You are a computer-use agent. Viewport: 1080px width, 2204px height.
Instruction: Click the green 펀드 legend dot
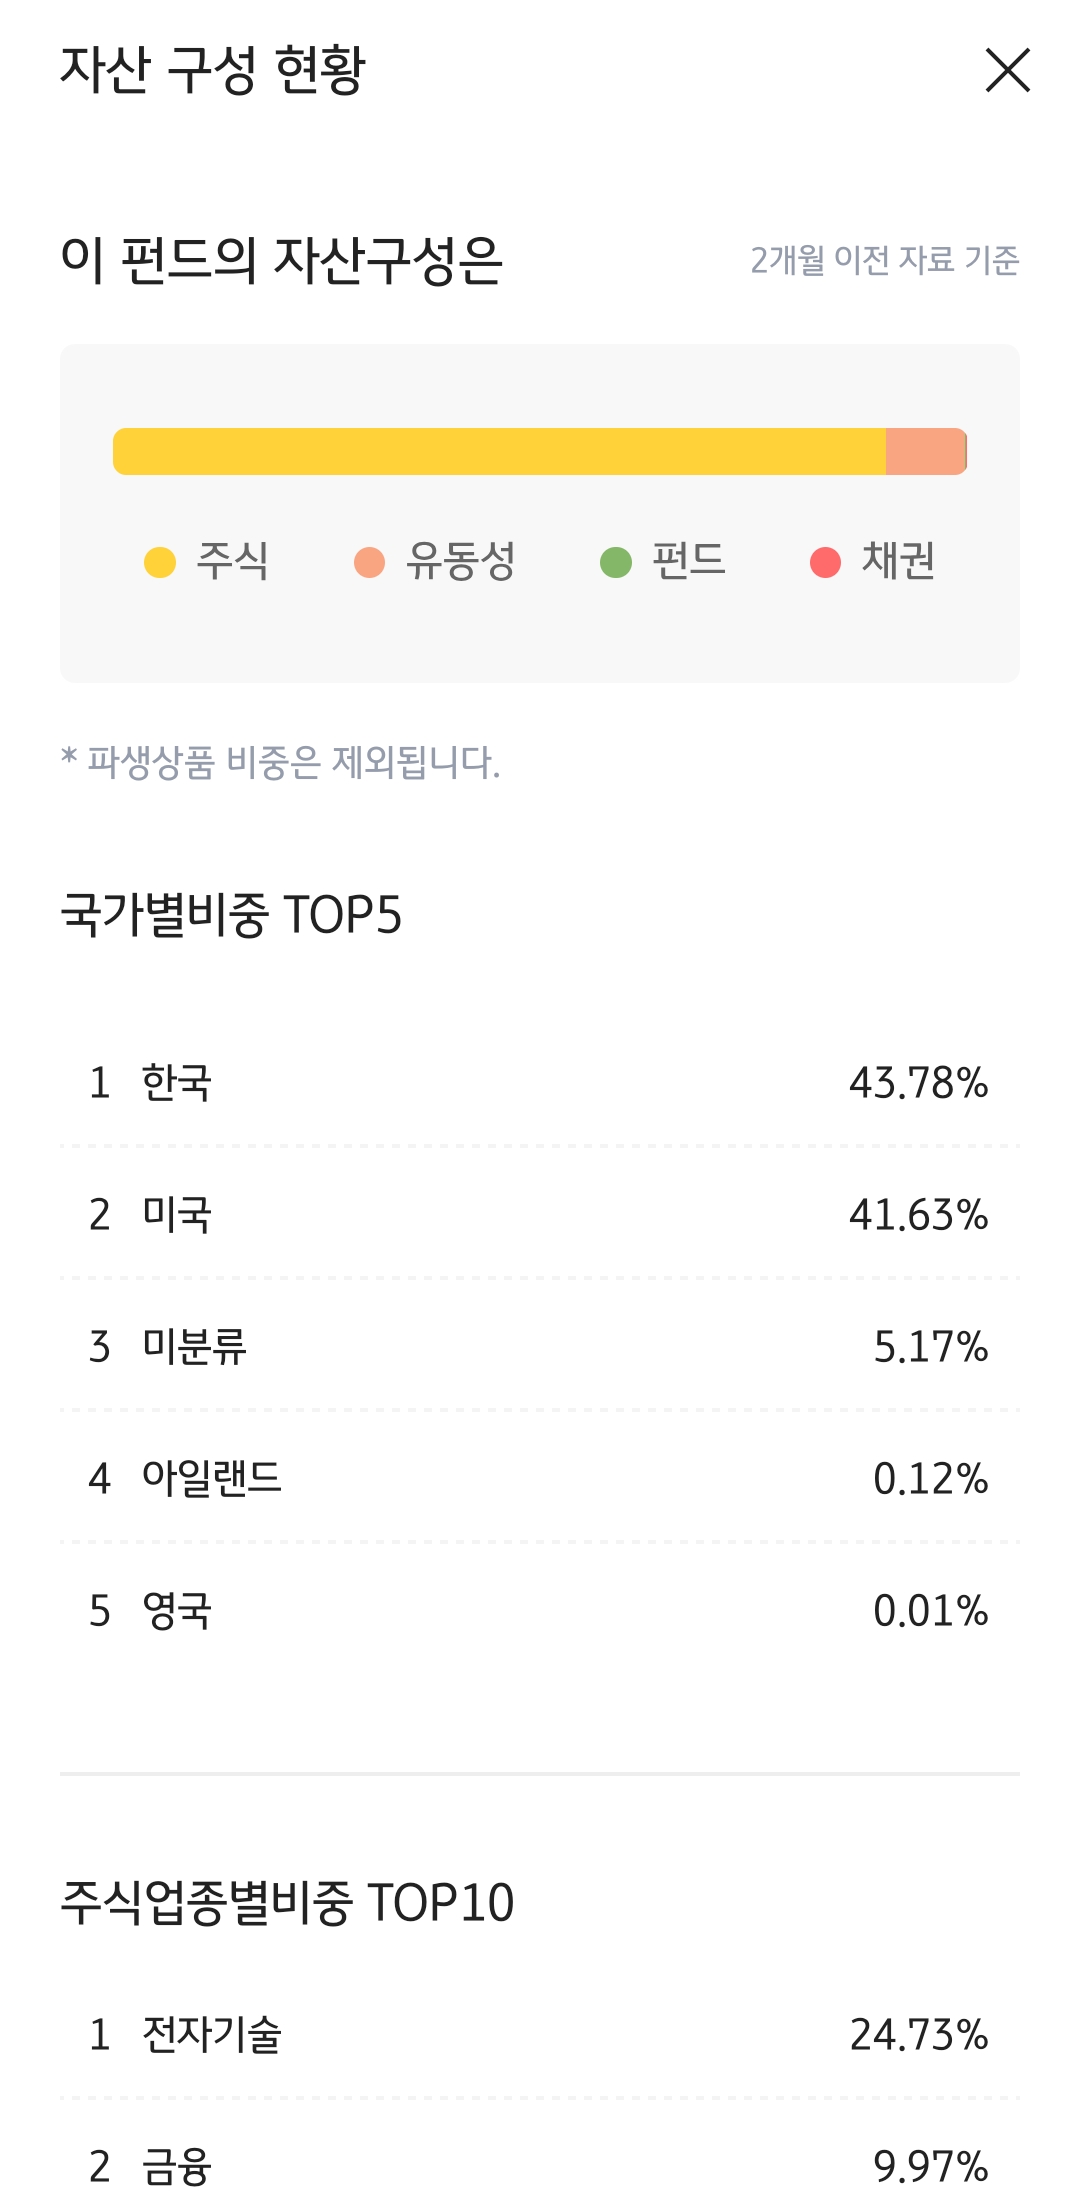click(616, 562)
